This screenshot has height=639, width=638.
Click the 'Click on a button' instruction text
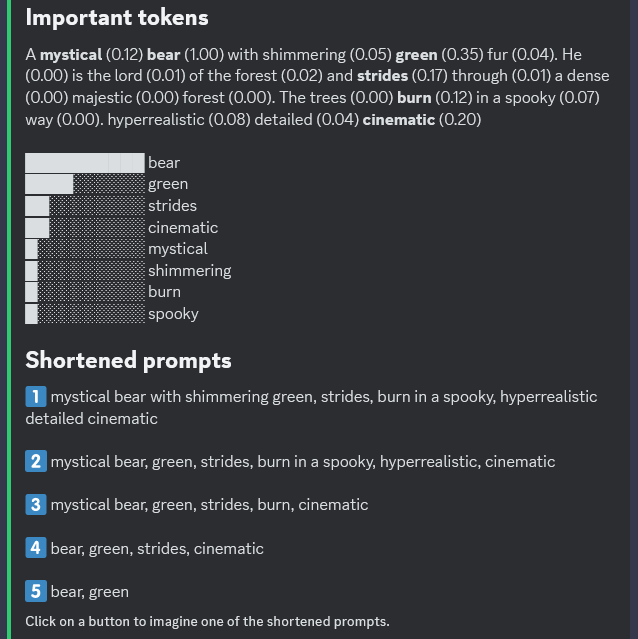pos(207,621)
